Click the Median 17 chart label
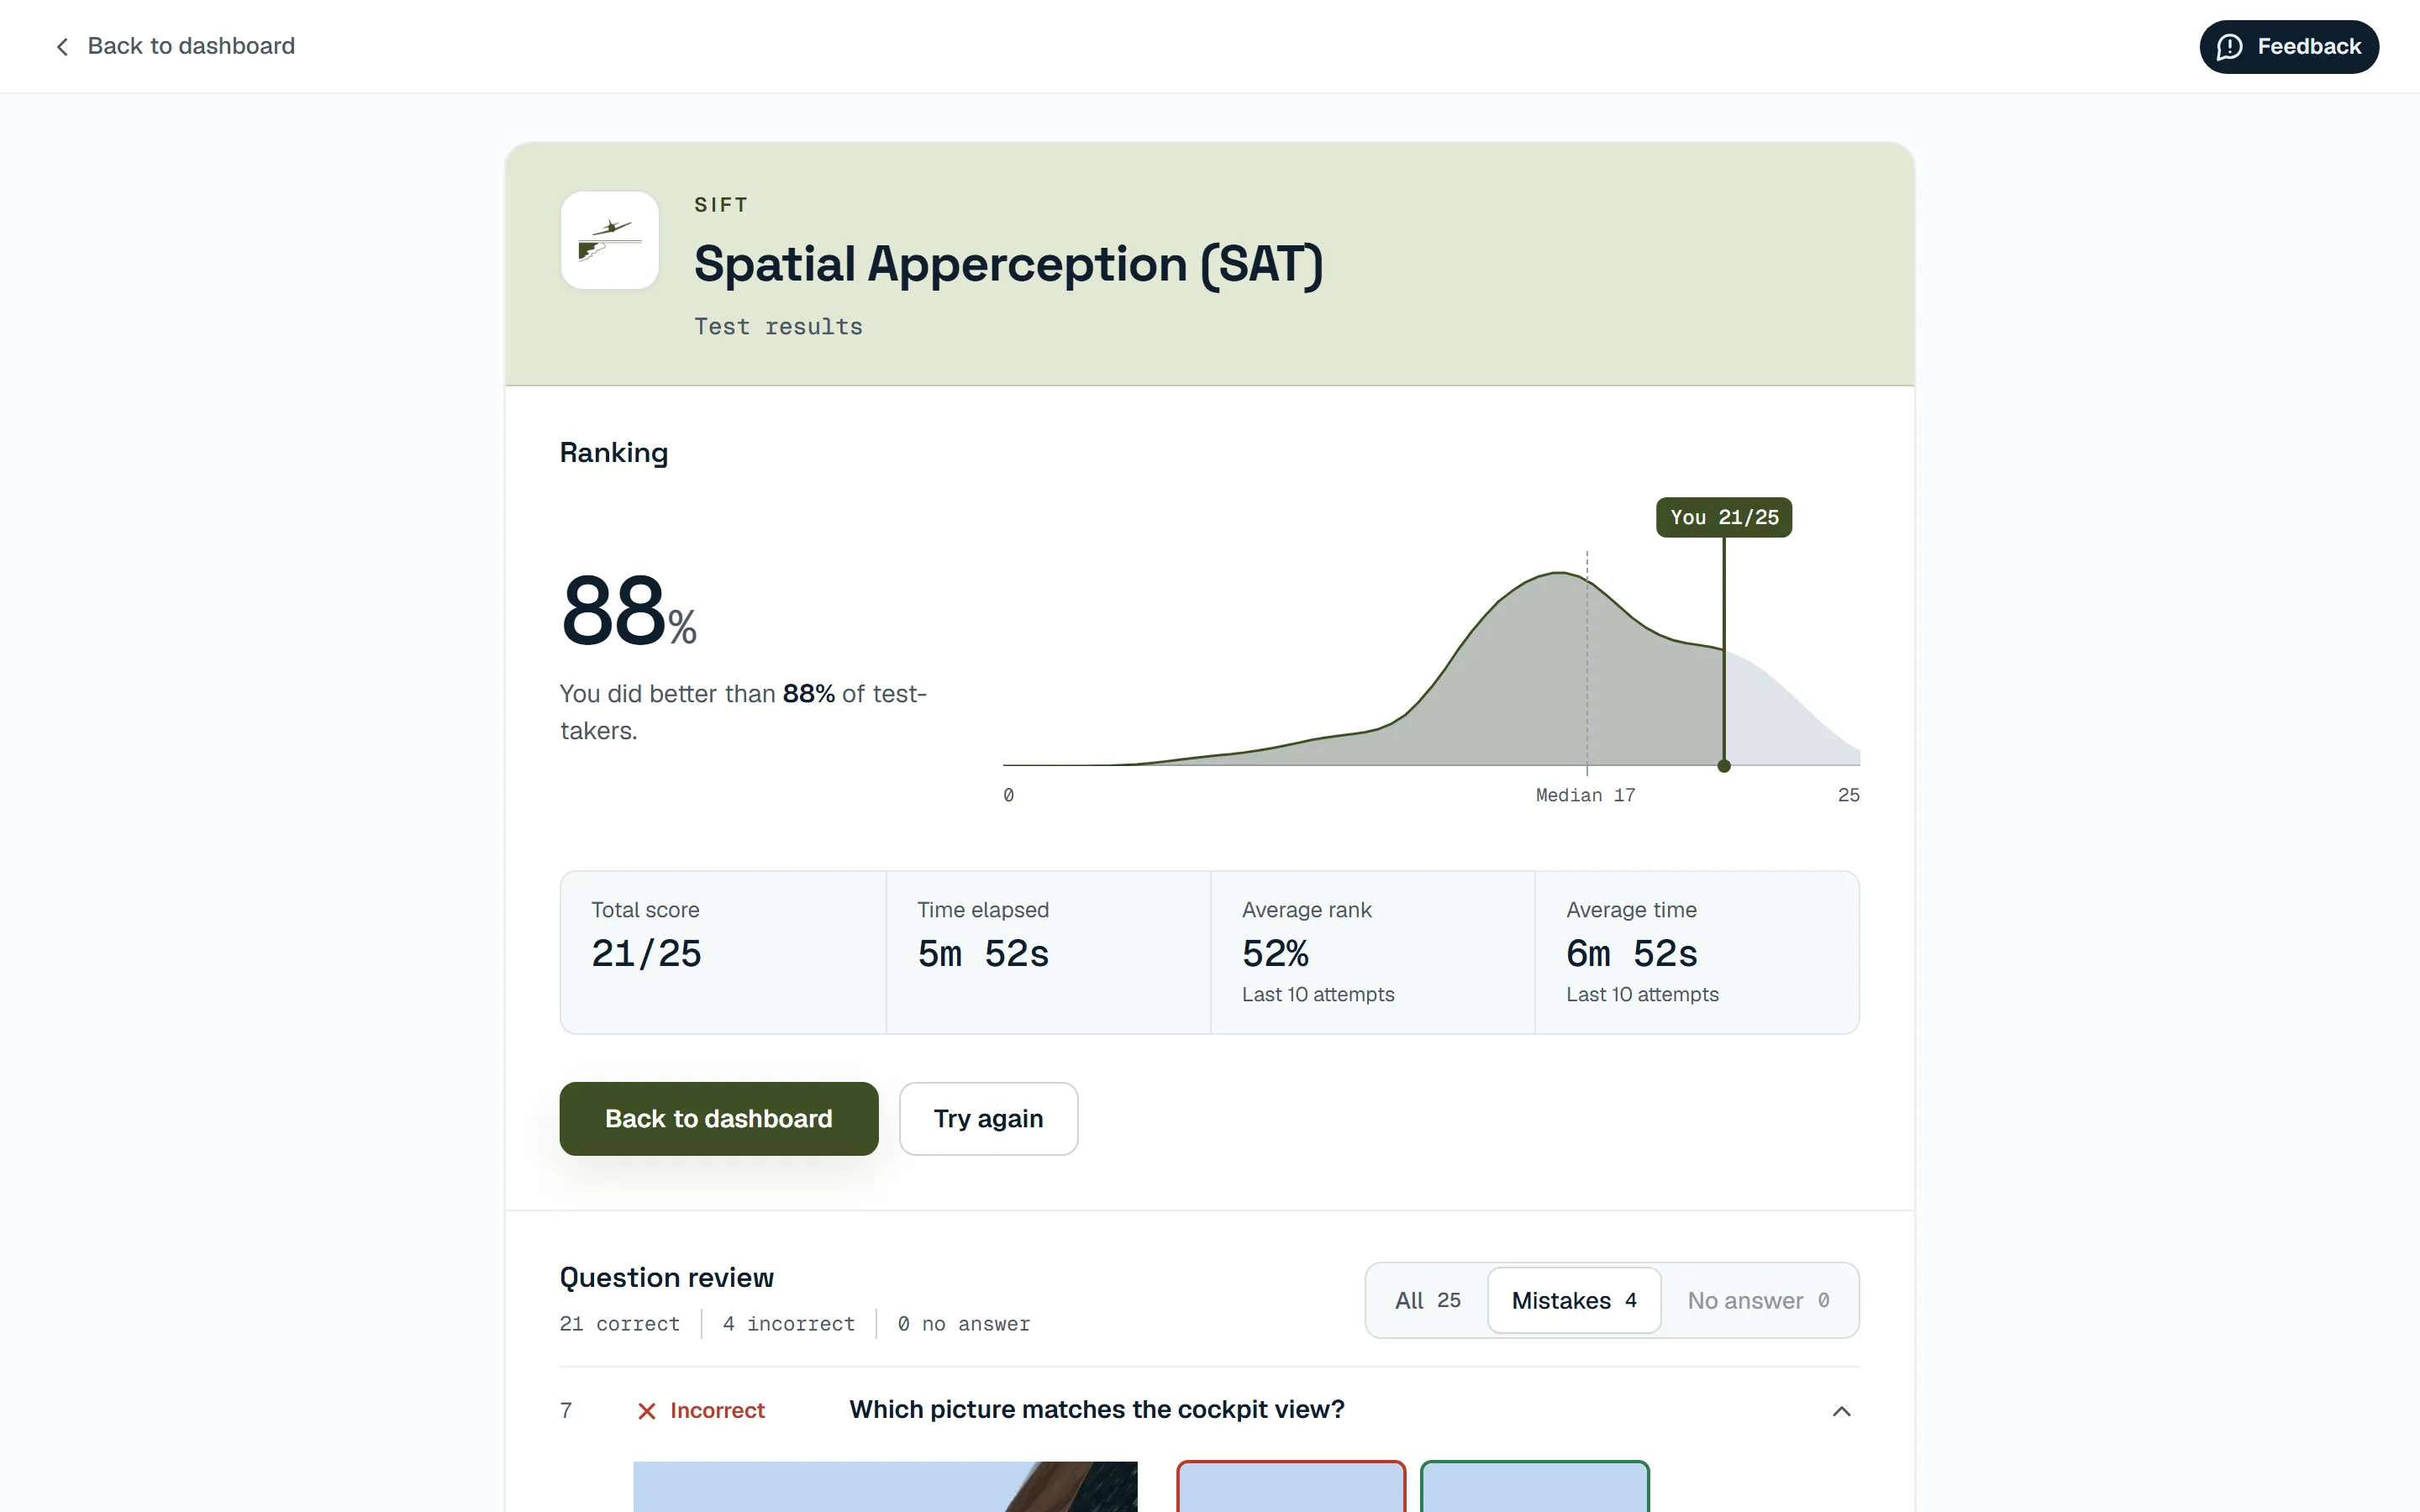The width and height of the screenshot is (2420, 1512). coord(1585,795)
